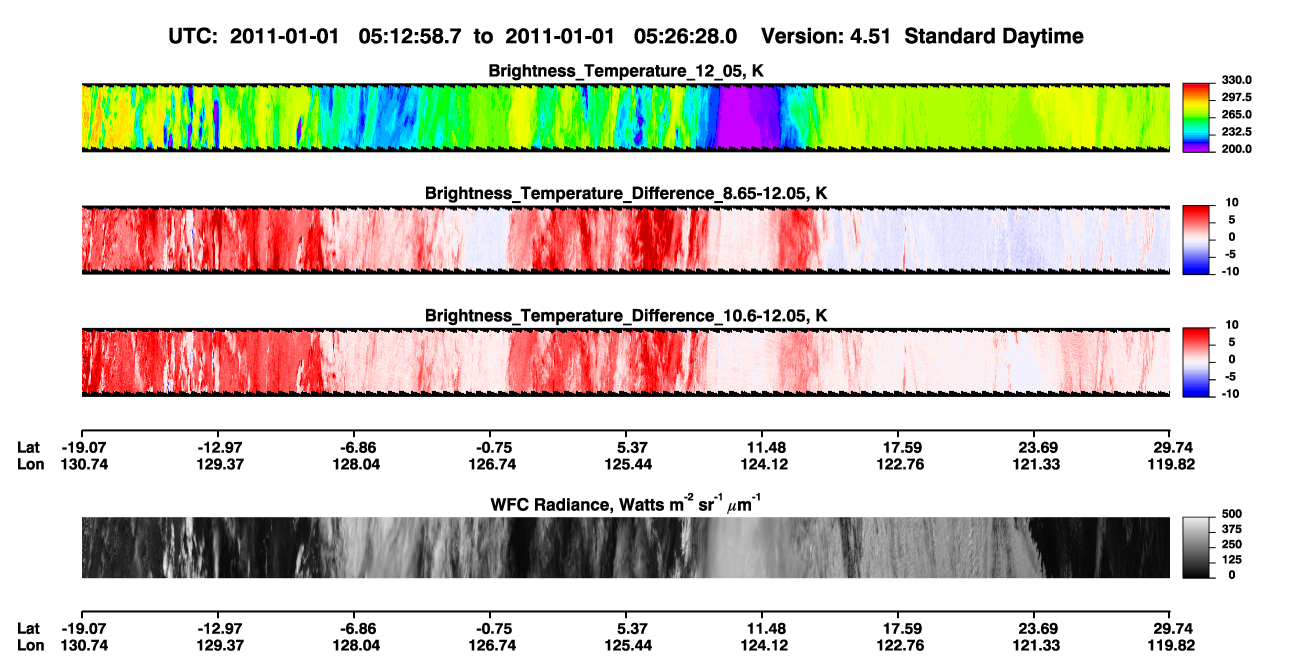Click the 232.5 colorbar tick label

[1236, 132]
